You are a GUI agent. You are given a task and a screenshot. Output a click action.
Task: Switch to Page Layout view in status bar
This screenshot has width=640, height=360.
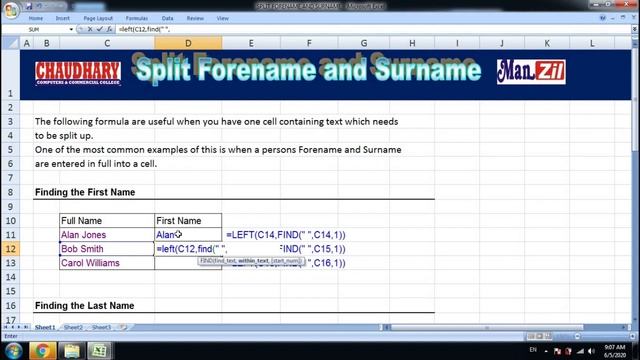539,336
